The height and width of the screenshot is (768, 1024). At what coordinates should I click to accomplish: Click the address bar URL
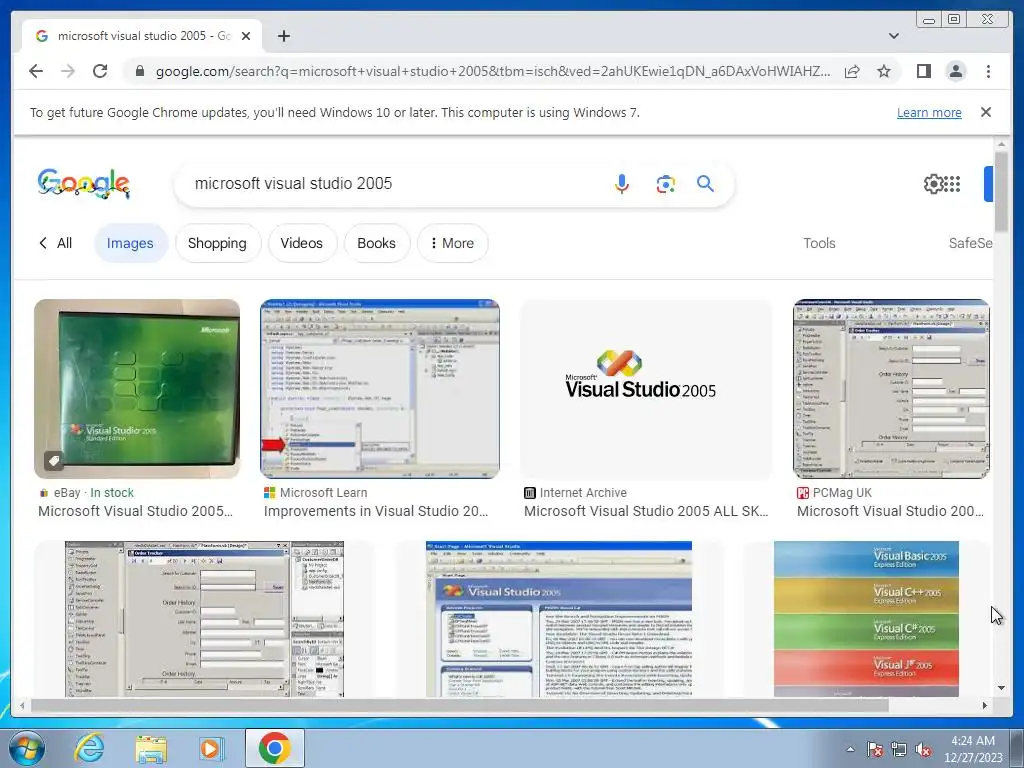(493, 71)
